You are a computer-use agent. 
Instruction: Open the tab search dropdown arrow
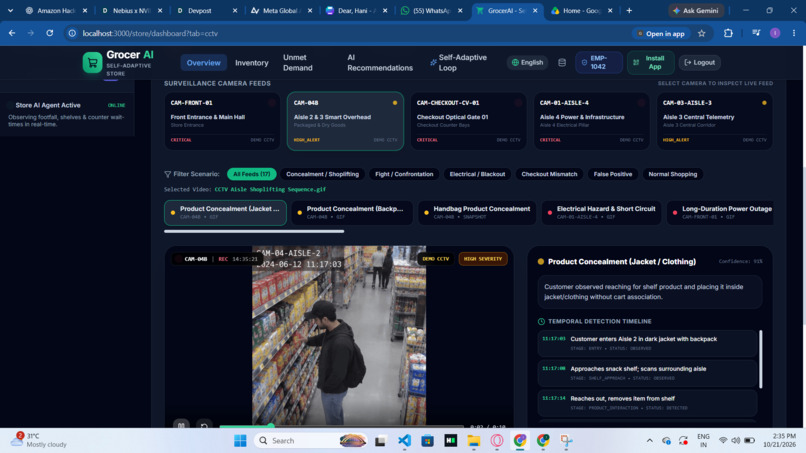click(10, 10)
